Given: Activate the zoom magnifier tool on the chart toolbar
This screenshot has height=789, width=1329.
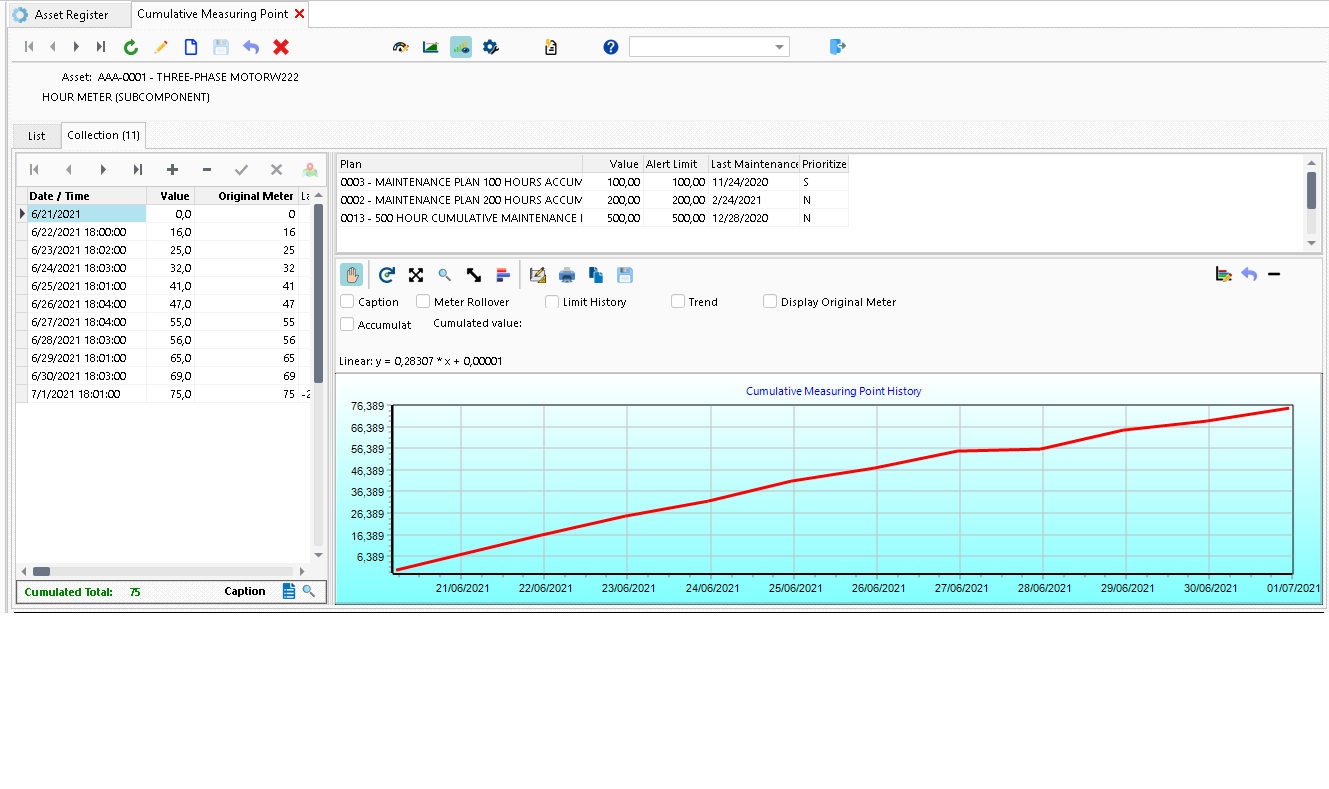Looking at the screenshot, I should (x=443, y=274).
